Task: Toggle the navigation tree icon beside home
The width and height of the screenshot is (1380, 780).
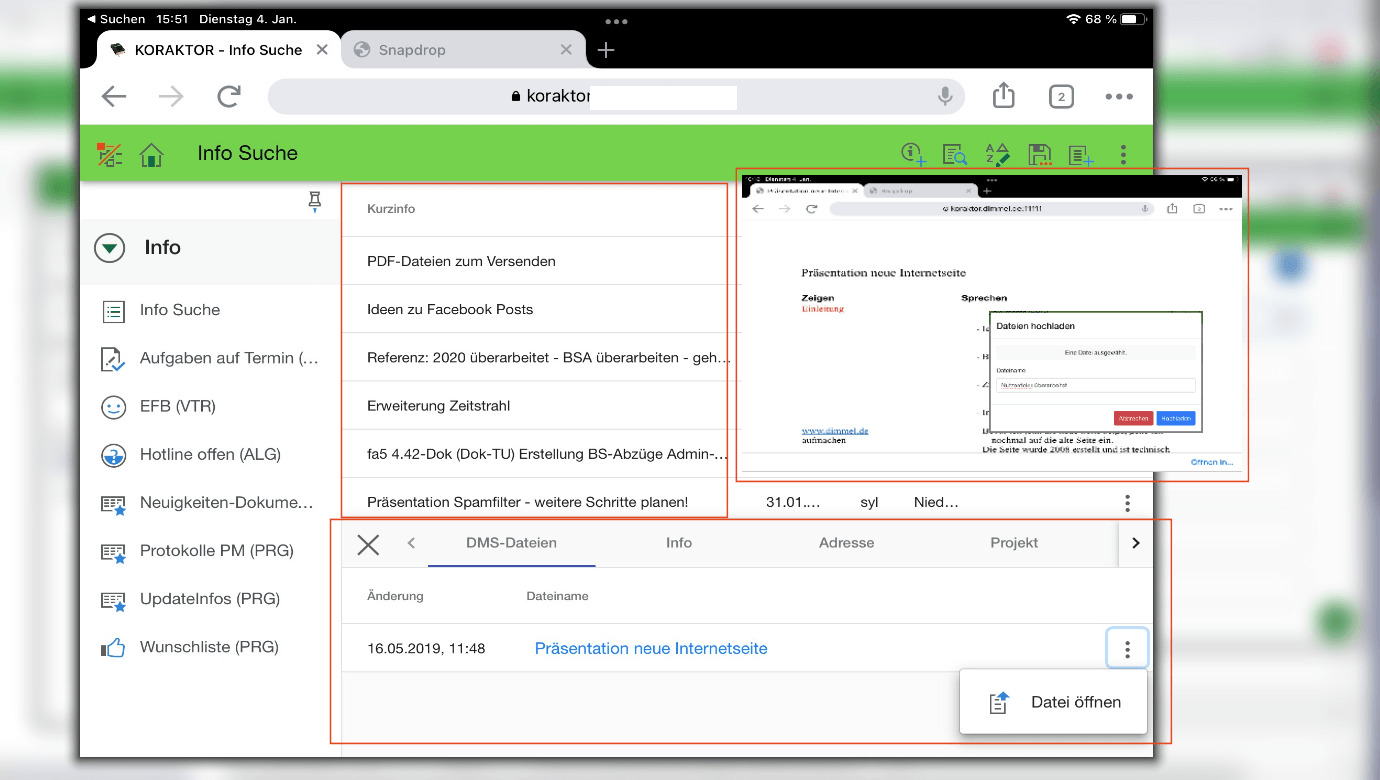Action: tap(109, 154)
